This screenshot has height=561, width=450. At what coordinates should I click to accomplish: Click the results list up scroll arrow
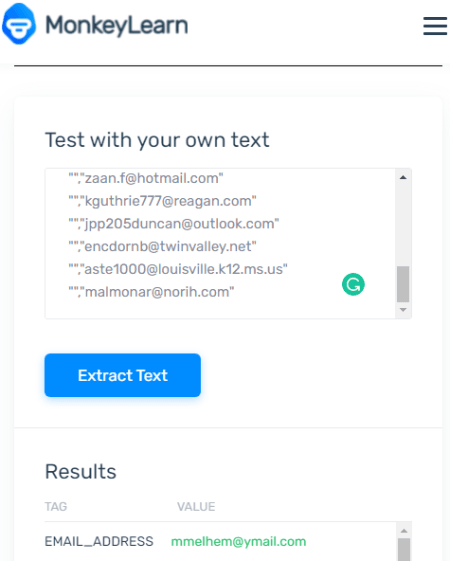(x=404, y=531)
